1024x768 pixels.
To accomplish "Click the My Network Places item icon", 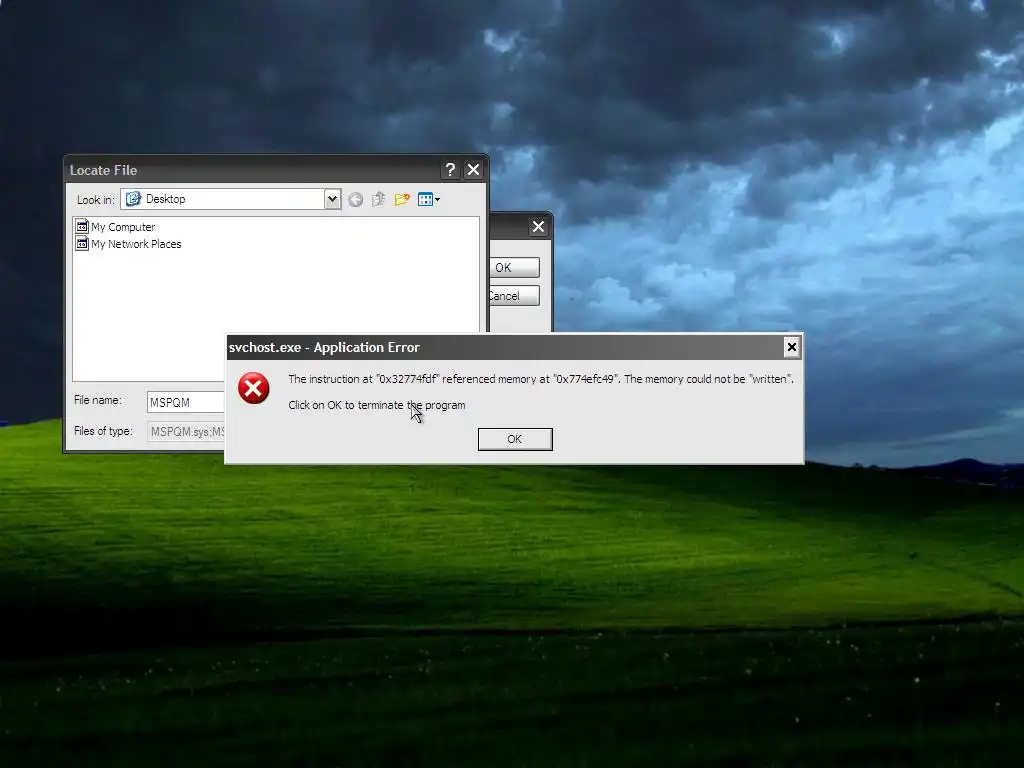I will (x=82, y=244).
